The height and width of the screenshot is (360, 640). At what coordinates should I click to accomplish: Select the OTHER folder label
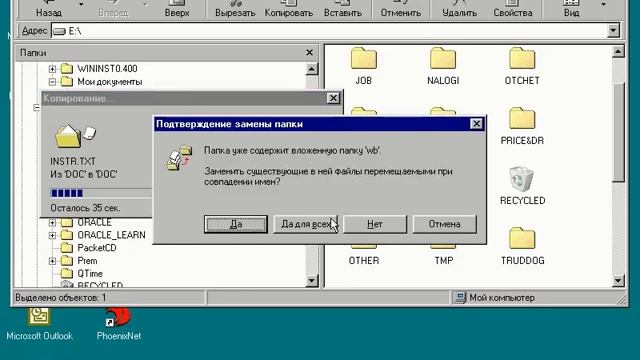[364, 260]
